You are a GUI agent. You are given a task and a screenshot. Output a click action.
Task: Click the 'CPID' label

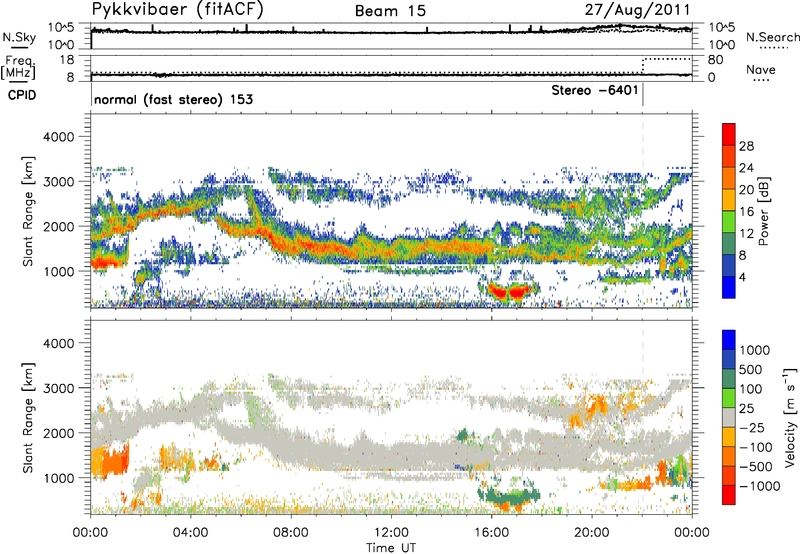click(x=22, y=95)
